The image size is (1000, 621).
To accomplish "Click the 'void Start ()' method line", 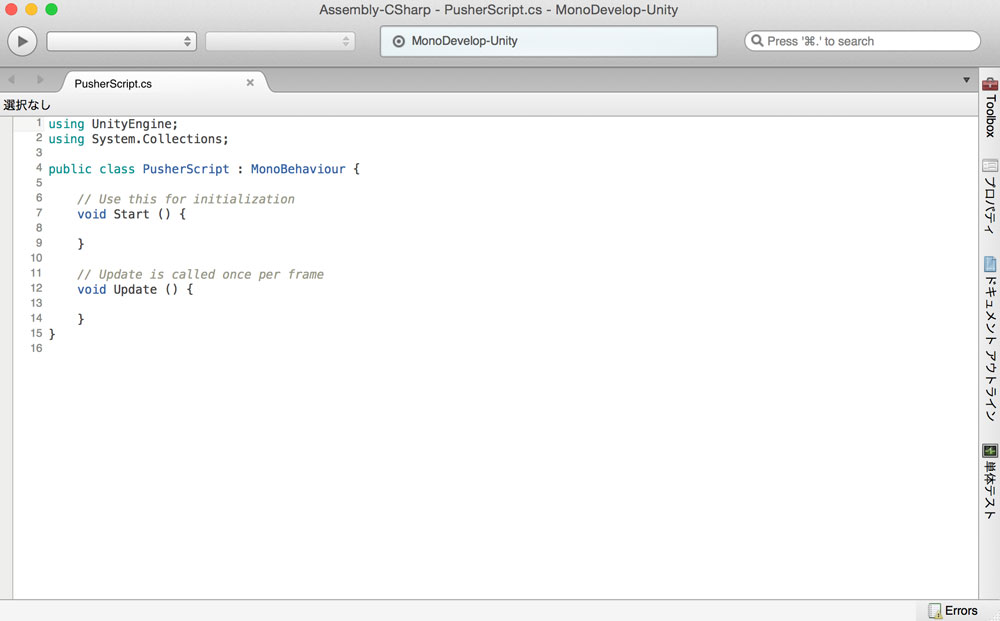I will point(131,214).
